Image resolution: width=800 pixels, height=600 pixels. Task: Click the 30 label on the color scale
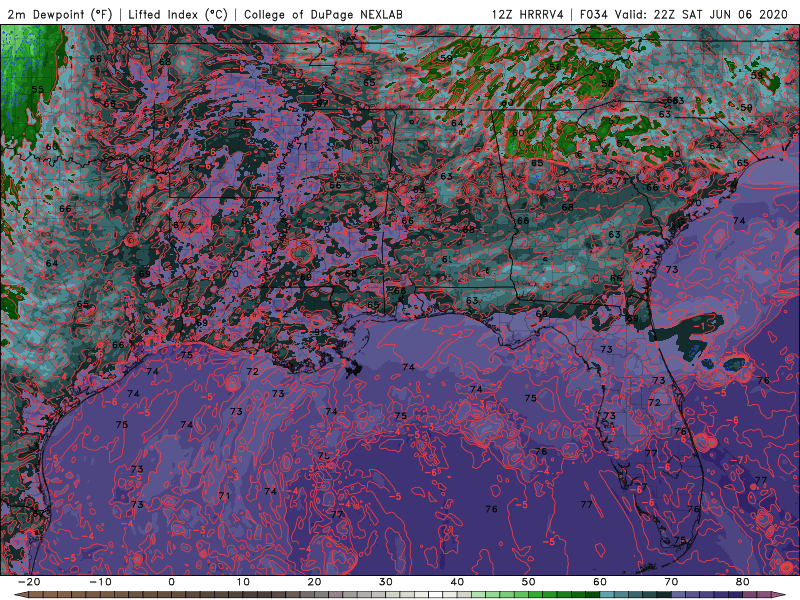[386, 582]
